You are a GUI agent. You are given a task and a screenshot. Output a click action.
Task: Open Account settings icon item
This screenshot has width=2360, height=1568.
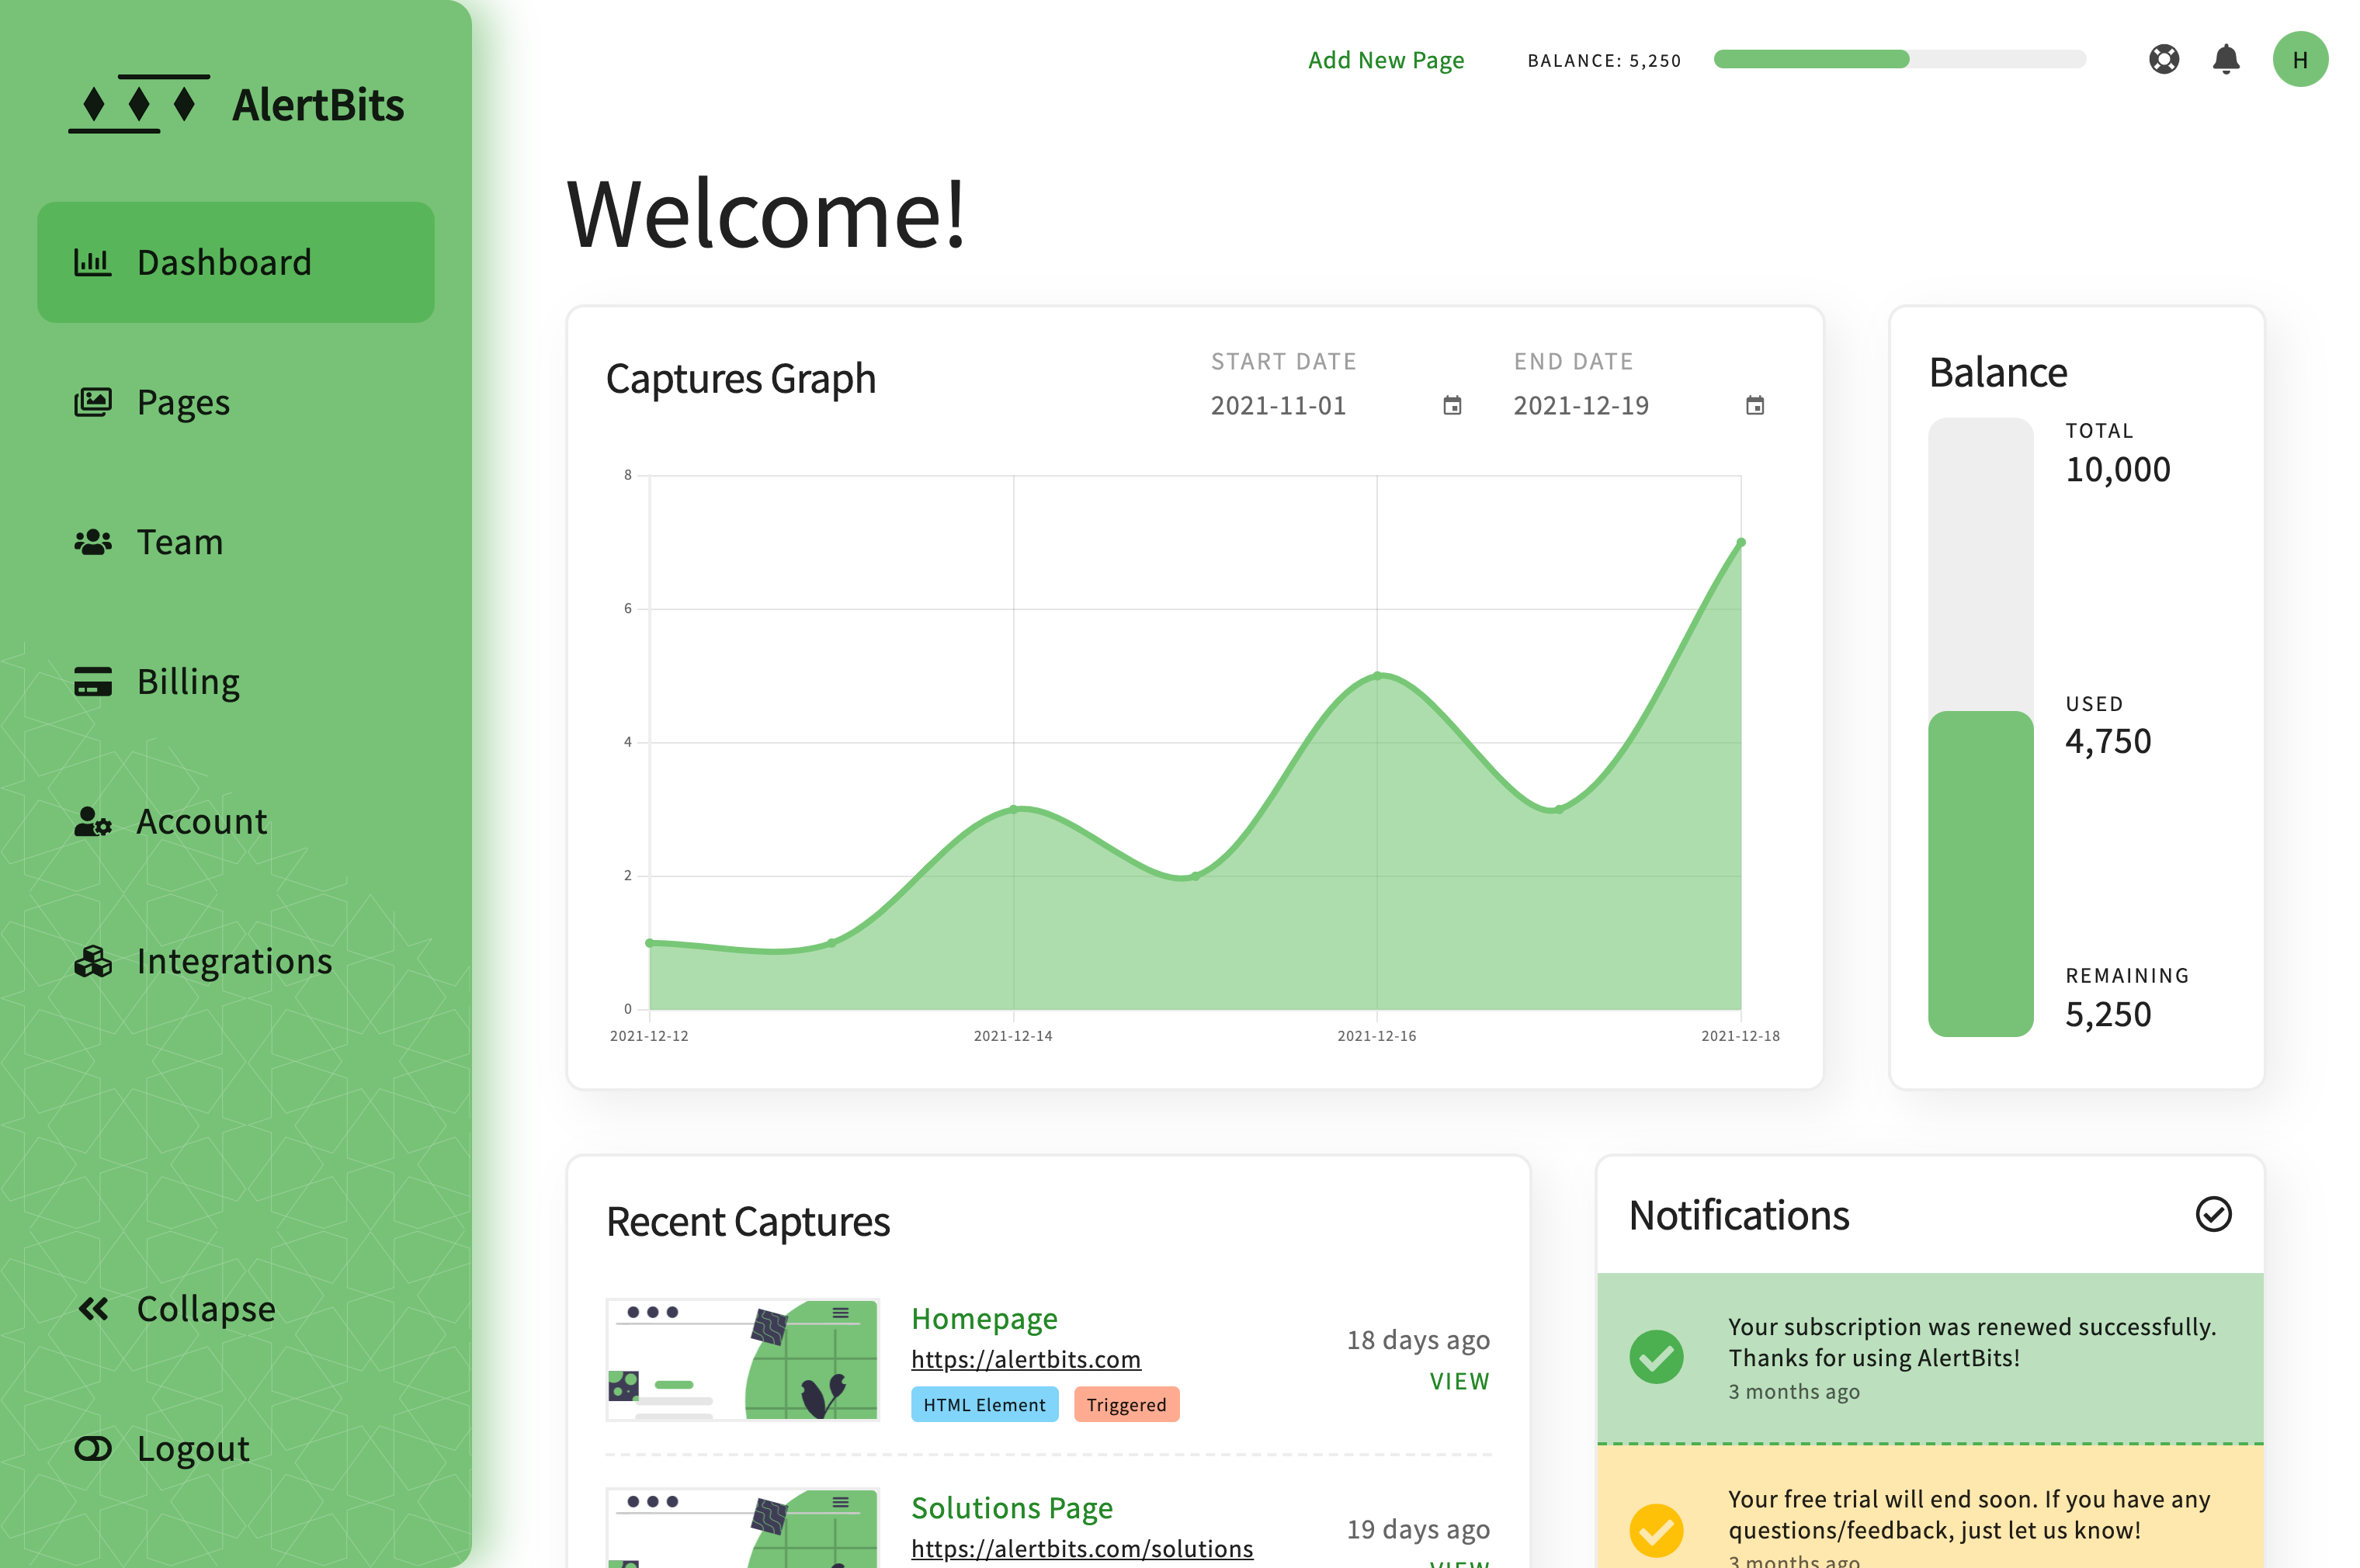point(94,821)
